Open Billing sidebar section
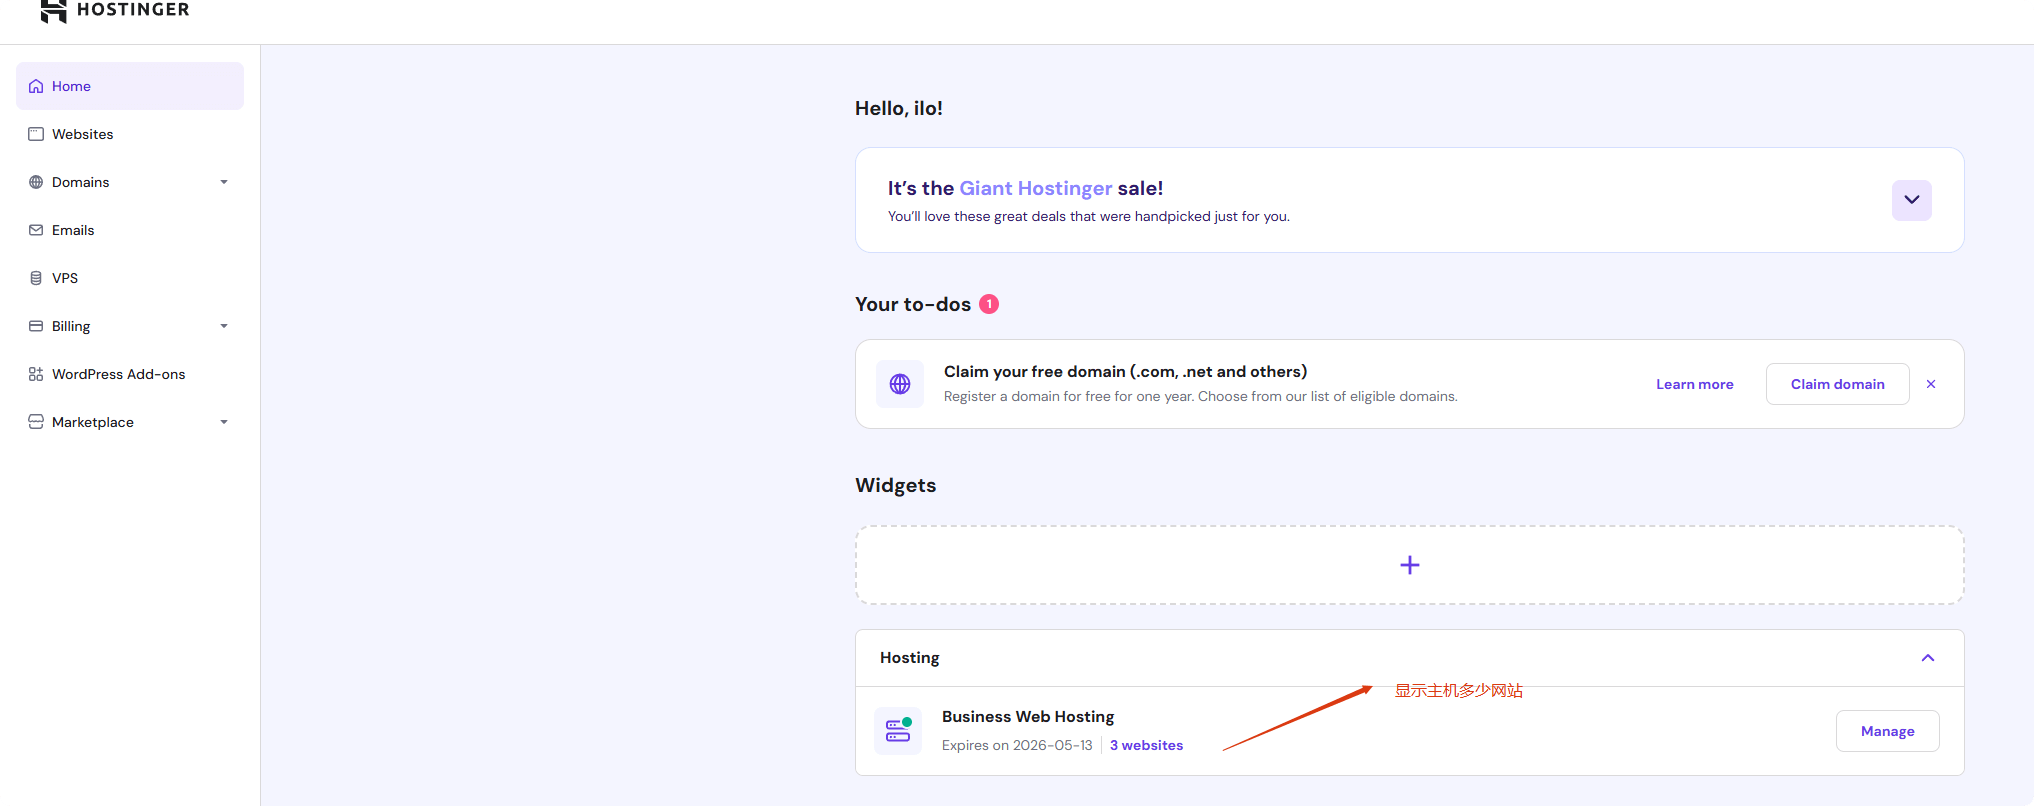This screenshot has height=806, width=2034. [x=130, y=326]
